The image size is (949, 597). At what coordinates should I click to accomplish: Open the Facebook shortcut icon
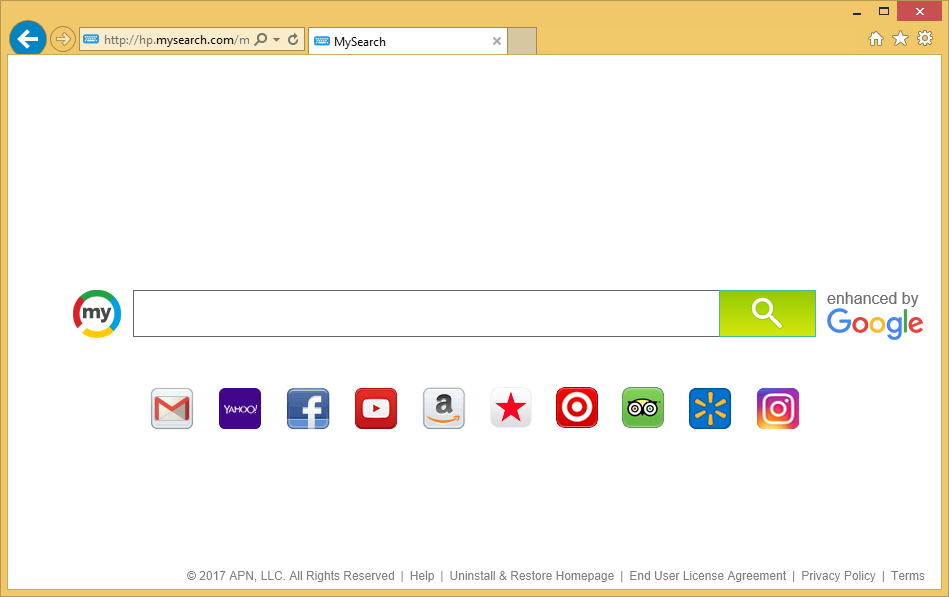(308, 409)
